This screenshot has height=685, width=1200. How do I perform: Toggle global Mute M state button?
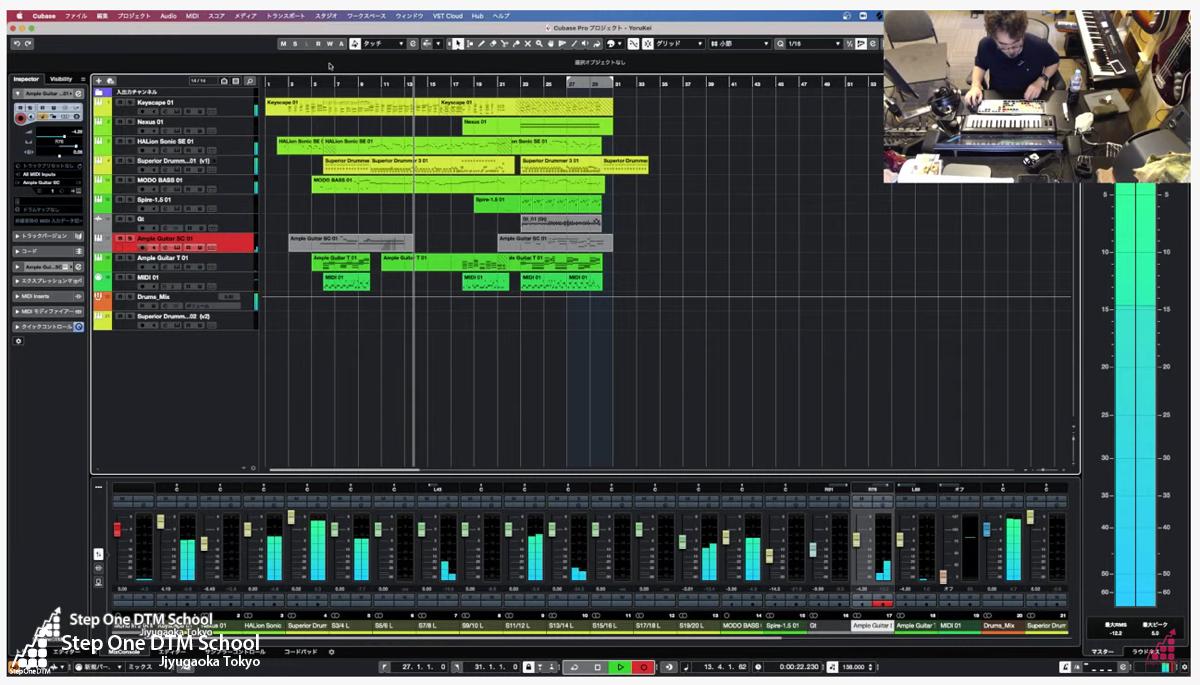click(284, 44)
